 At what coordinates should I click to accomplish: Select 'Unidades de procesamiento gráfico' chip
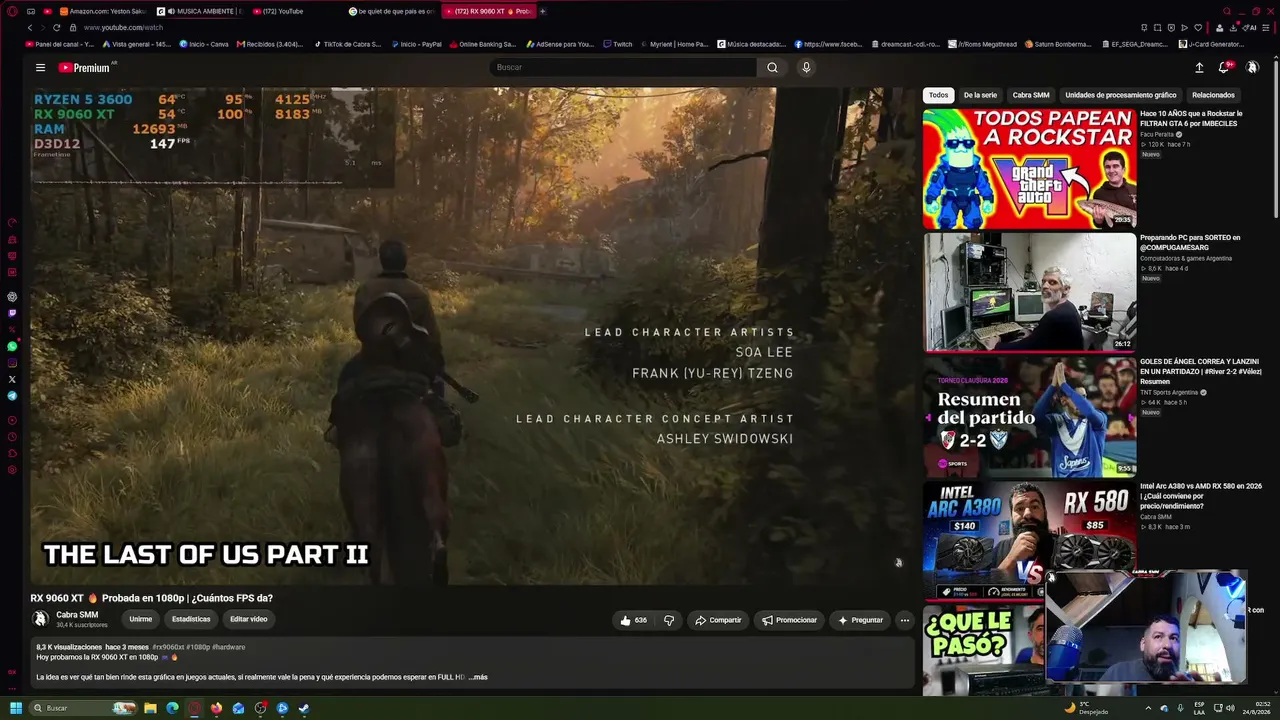click(1120, 95)
